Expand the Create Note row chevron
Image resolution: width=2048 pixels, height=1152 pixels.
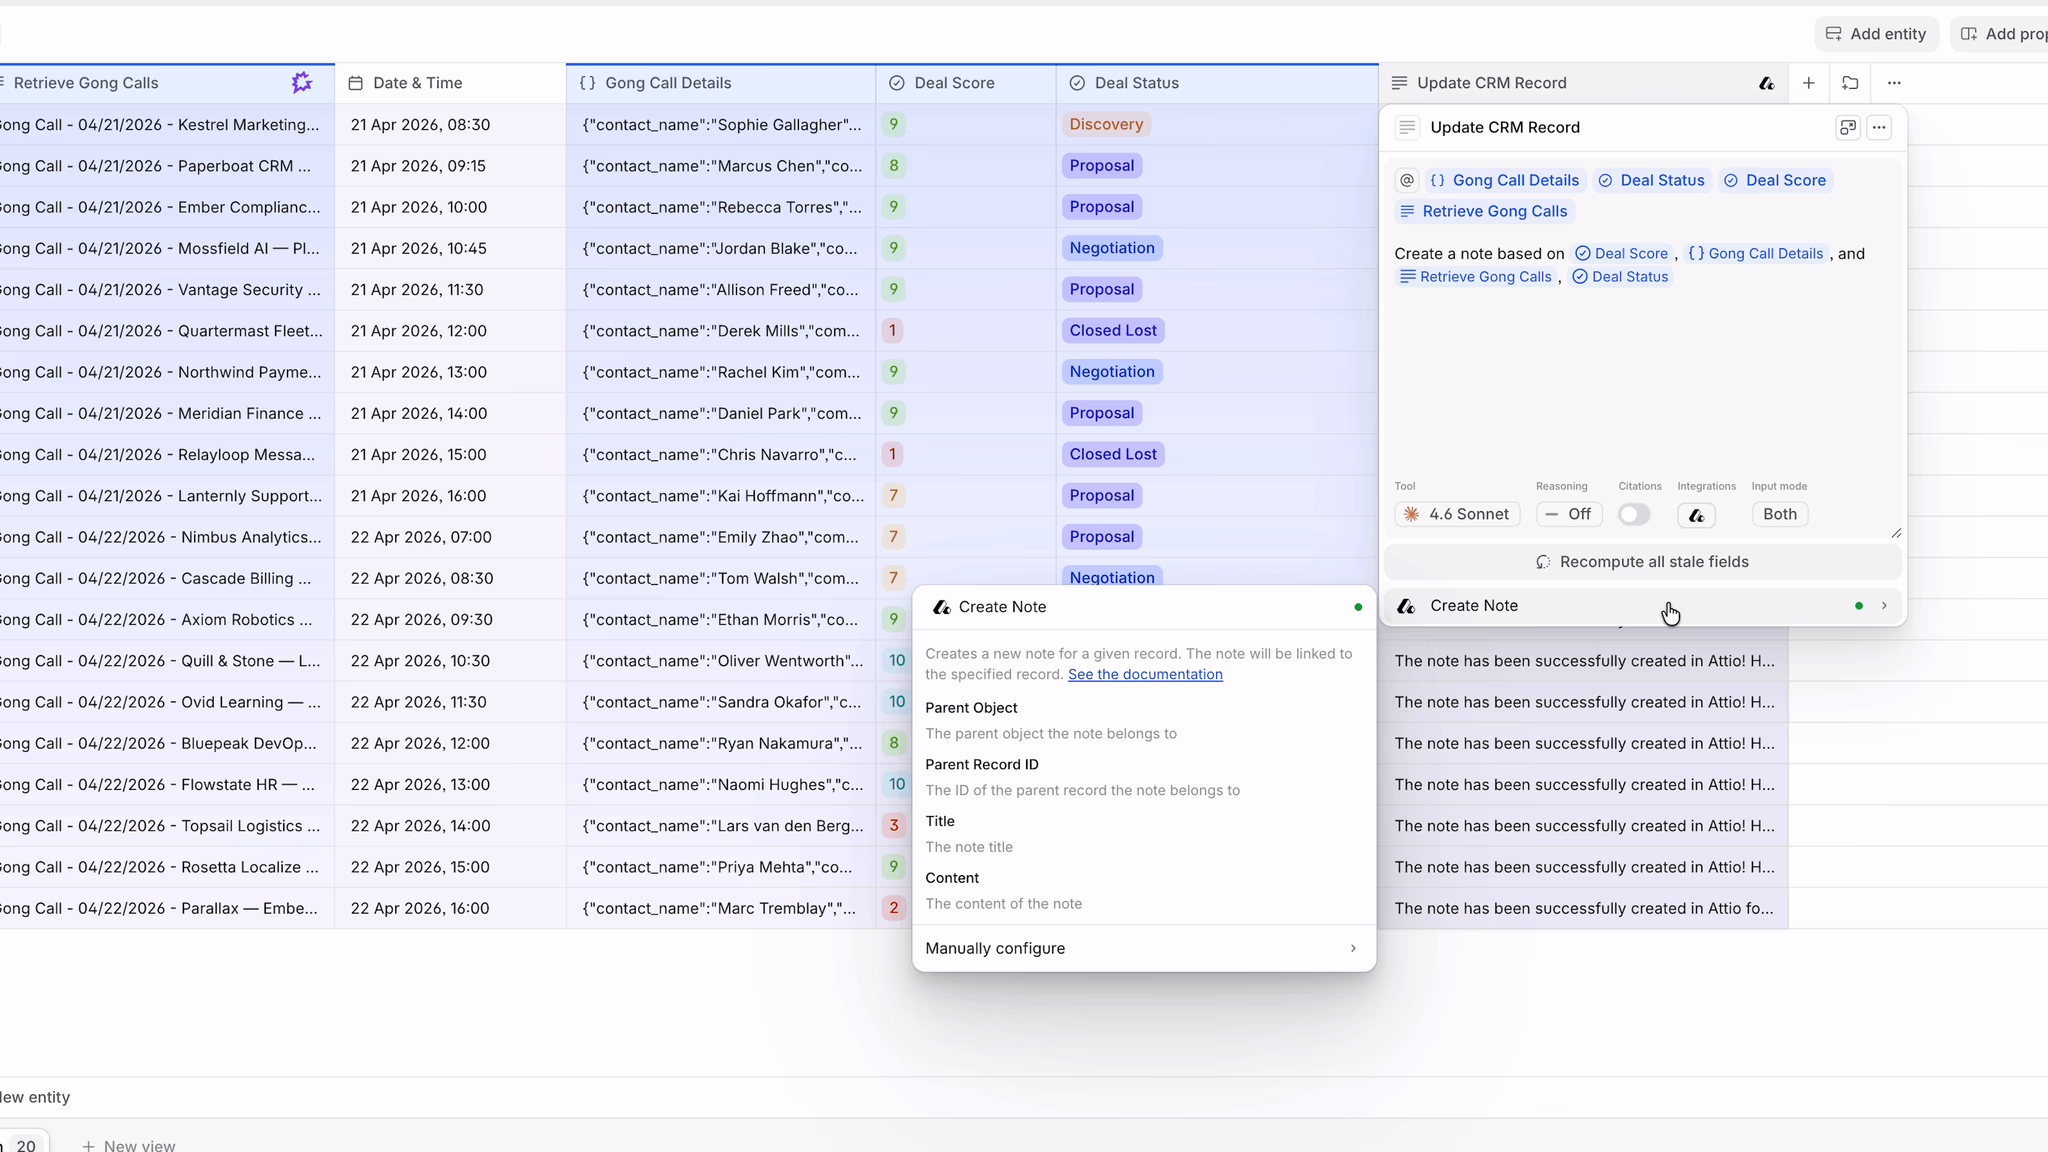pos(1884,606)
